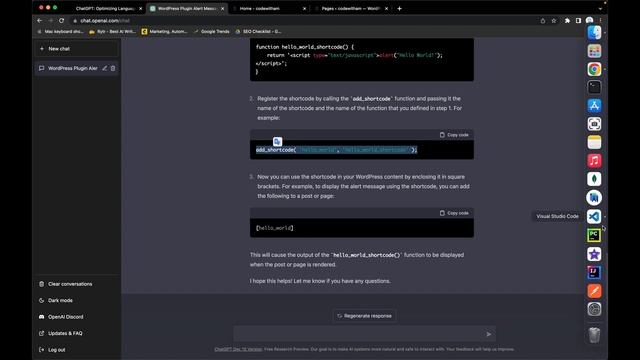Open MongoDB Compass from the dock
Screen dimensions: 640x360
point(594,179)
